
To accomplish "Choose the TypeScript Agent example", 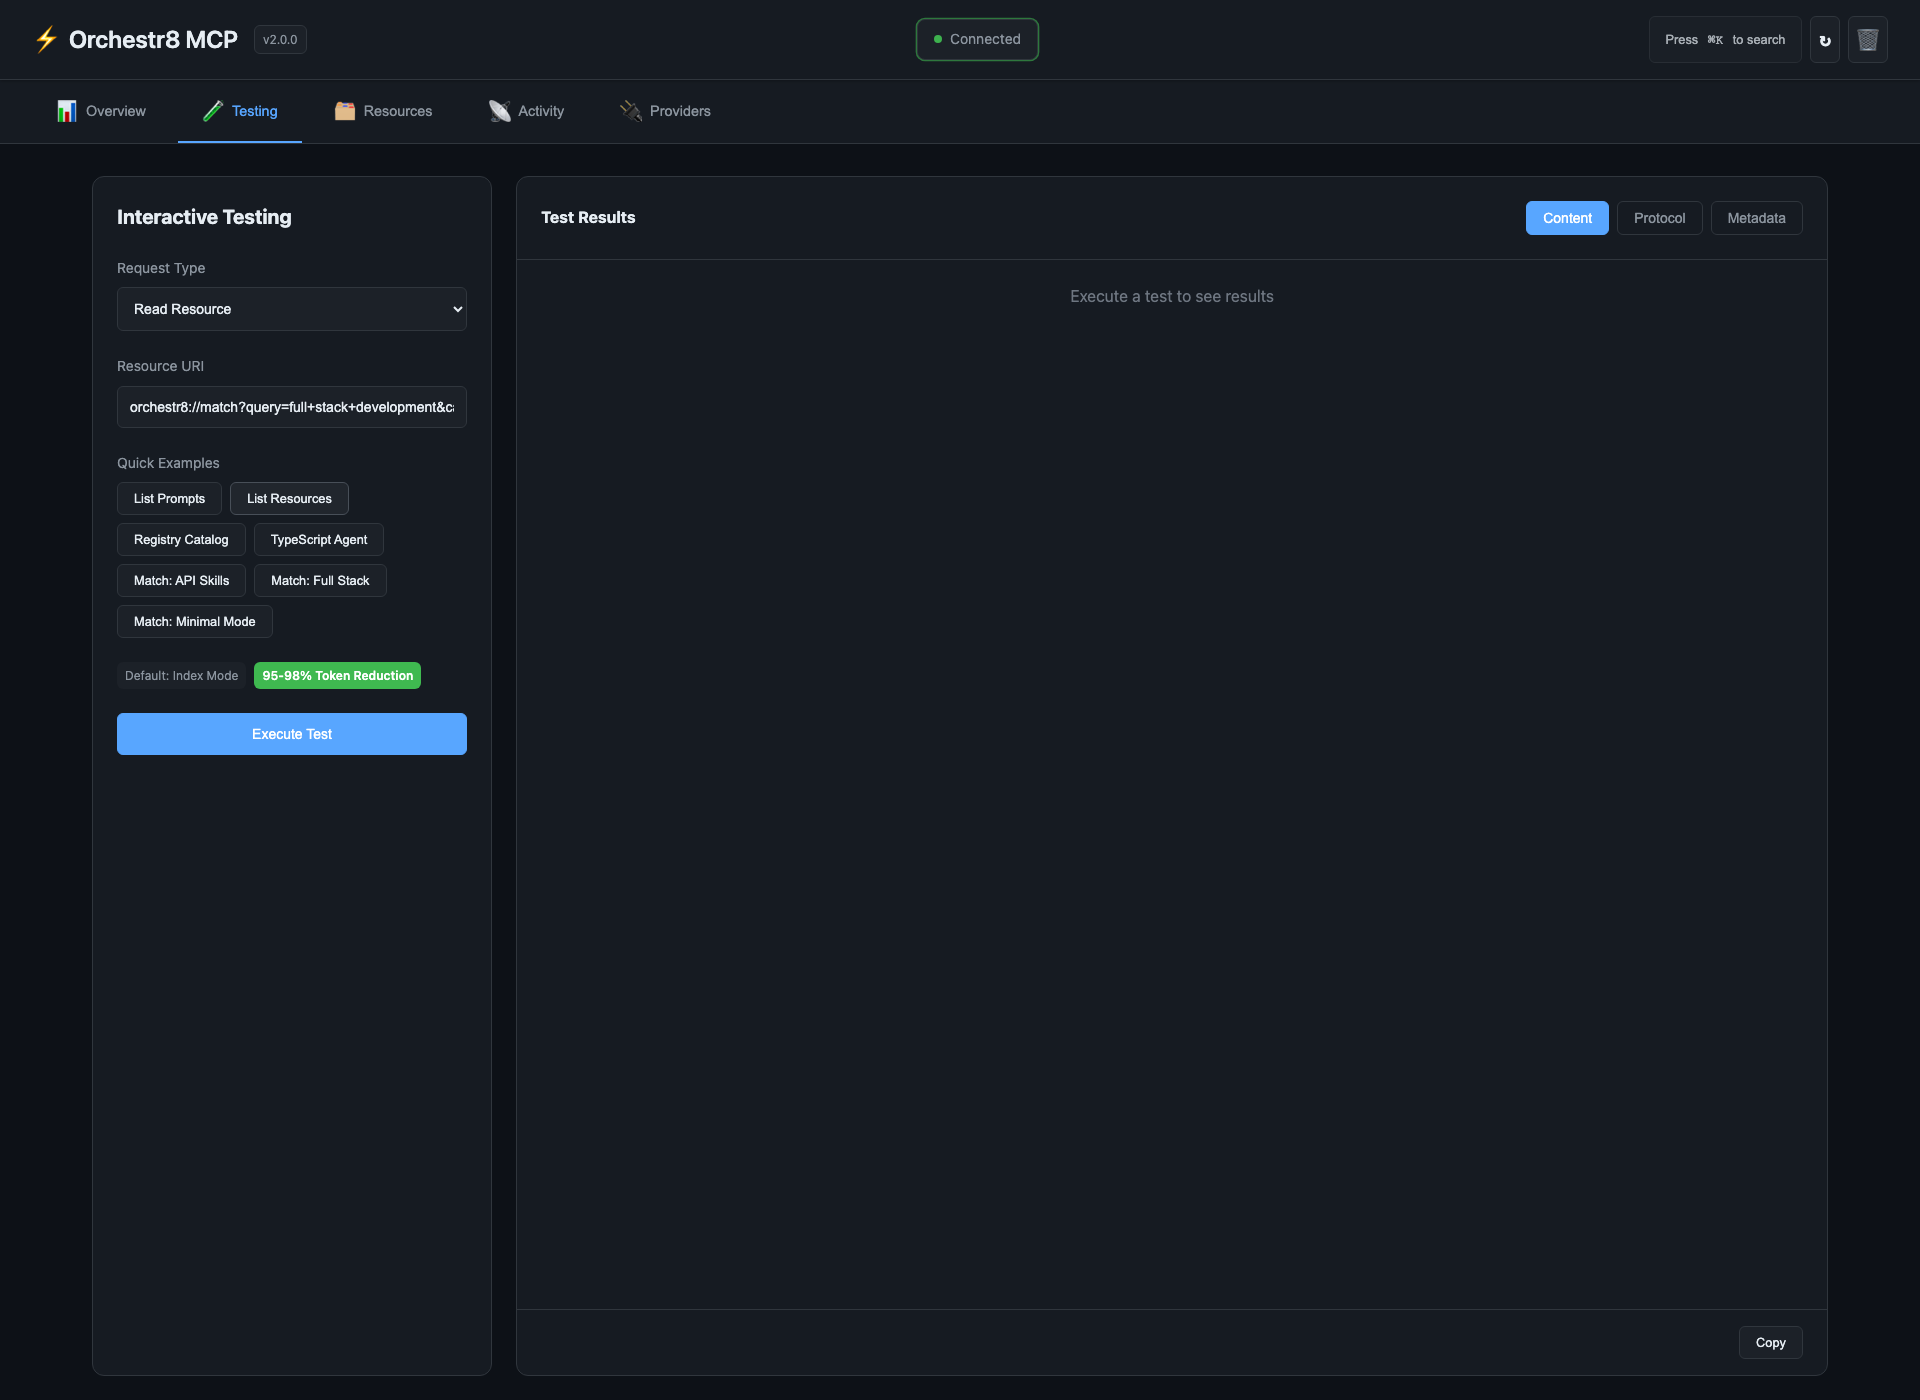I will coord(319,540).
